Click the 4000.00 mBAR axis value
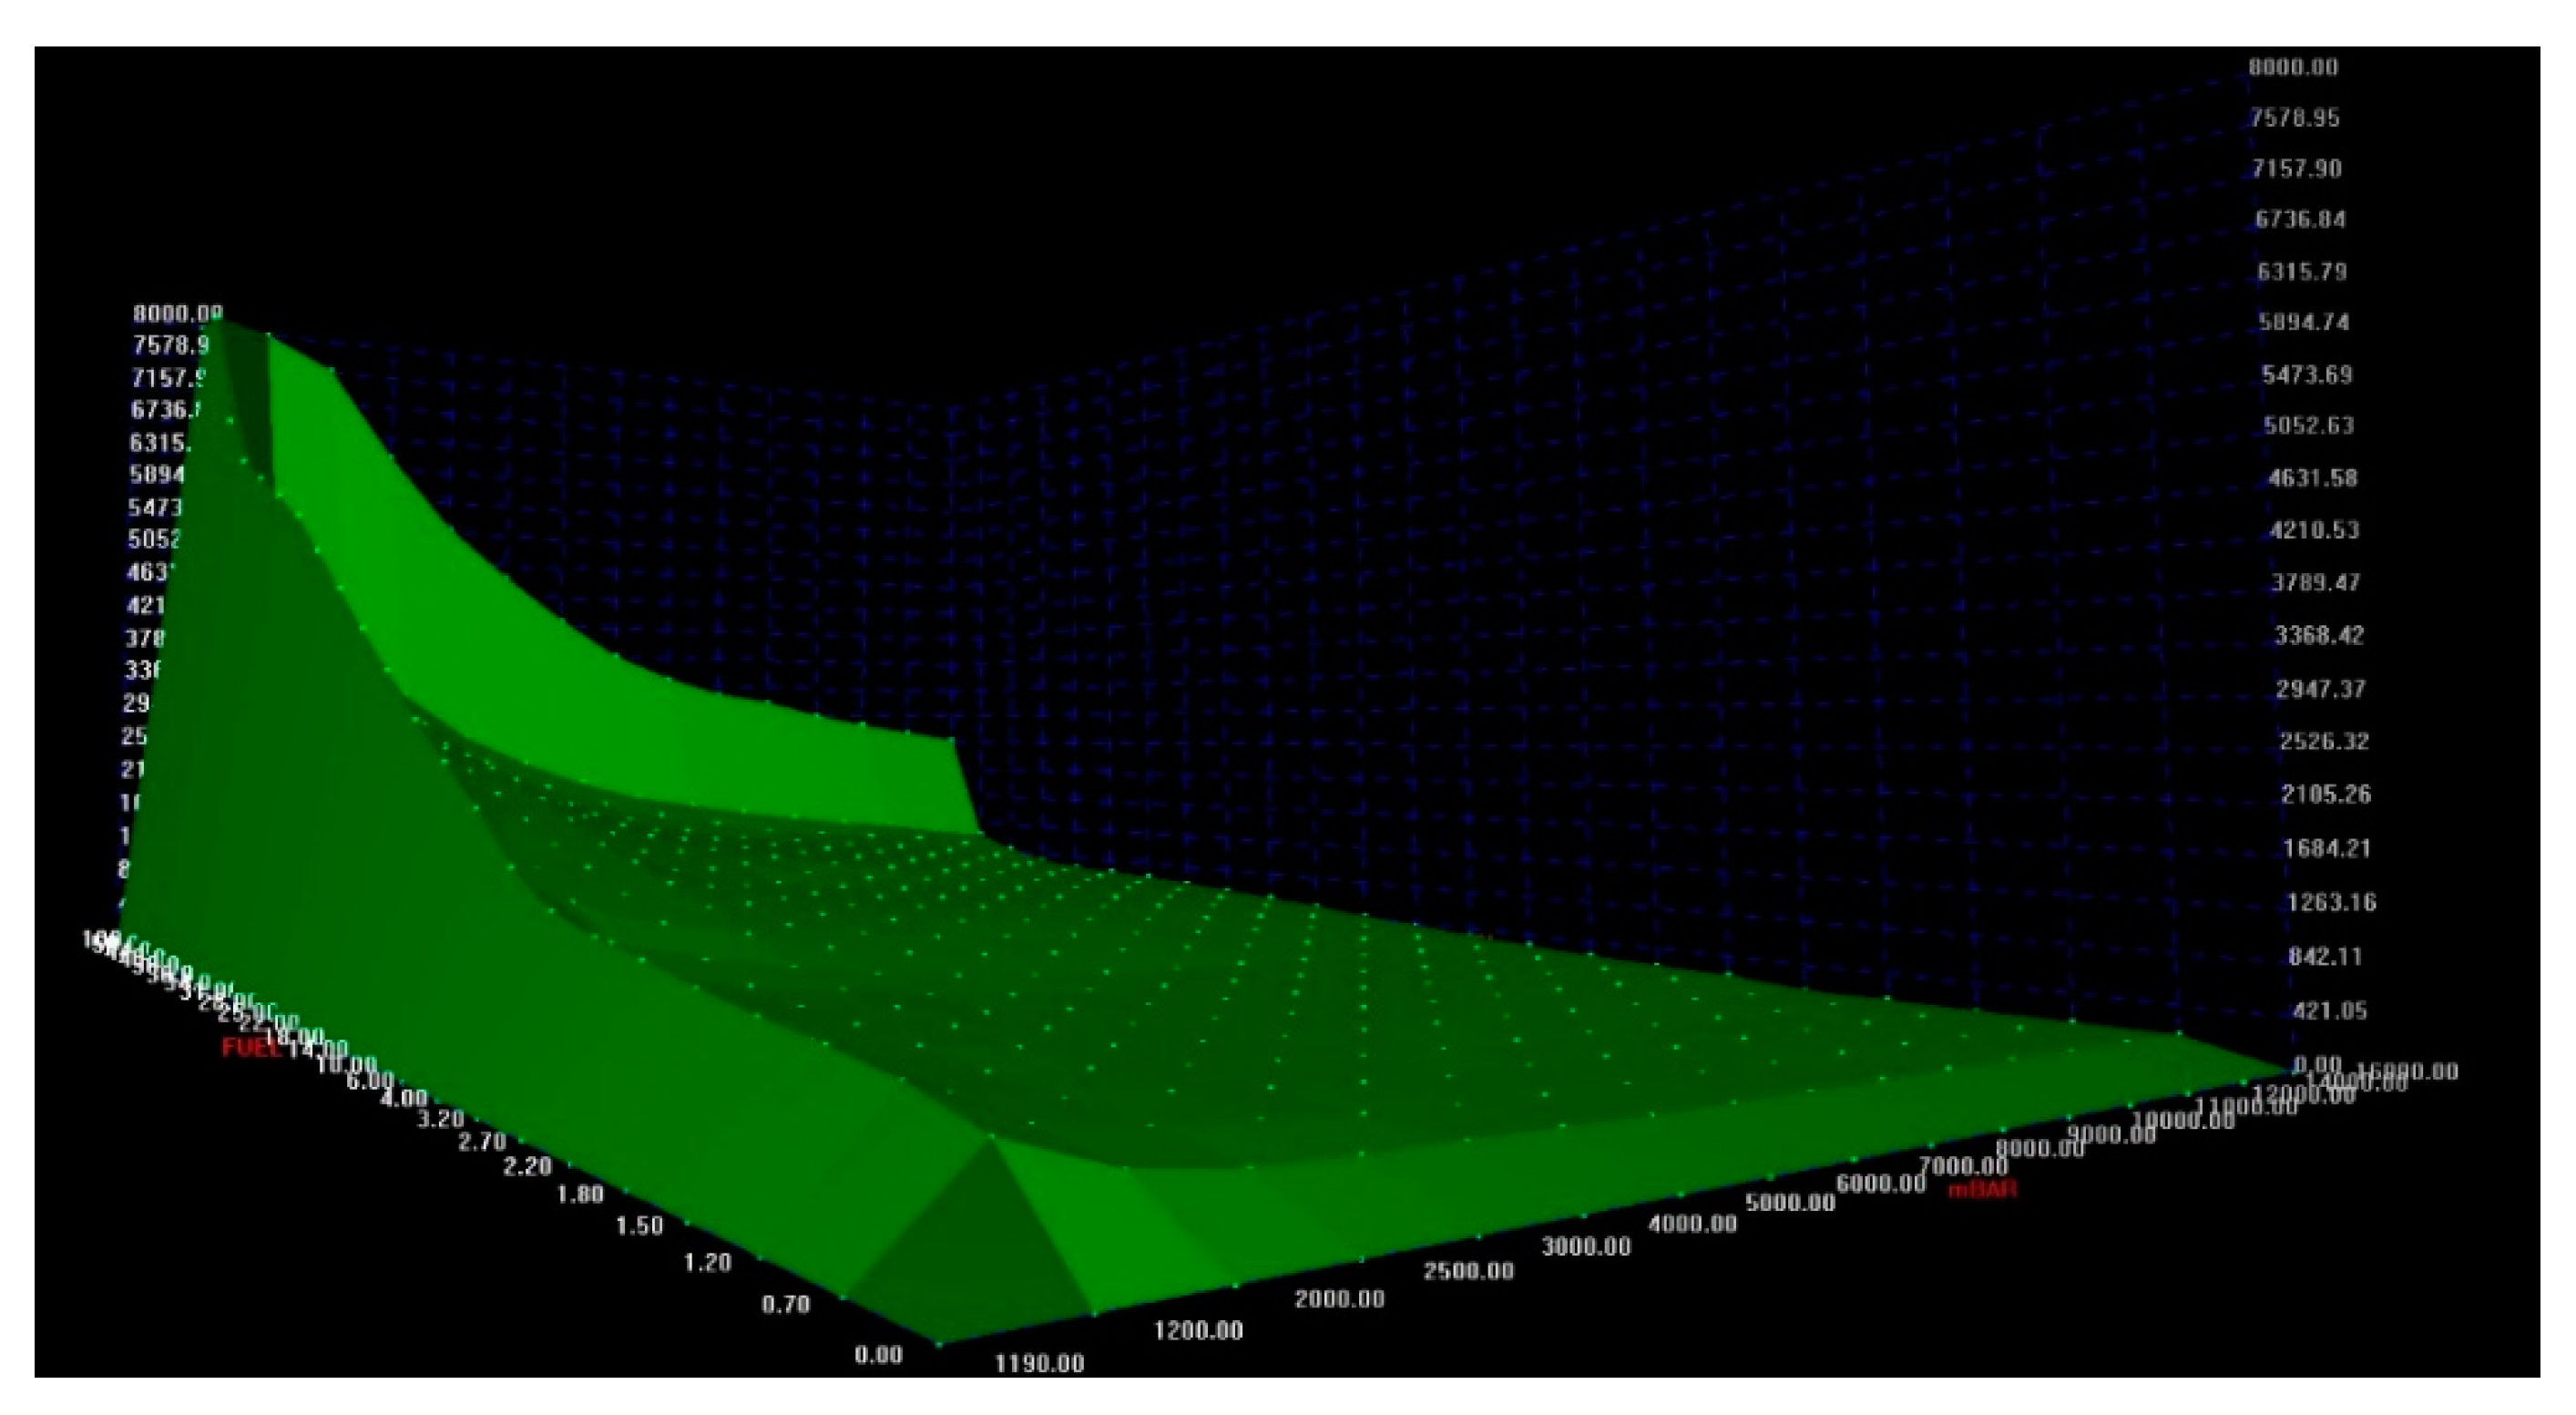This screenshot has height=1415, width=2576. pyautogui.click(x=1692, y=1223)
